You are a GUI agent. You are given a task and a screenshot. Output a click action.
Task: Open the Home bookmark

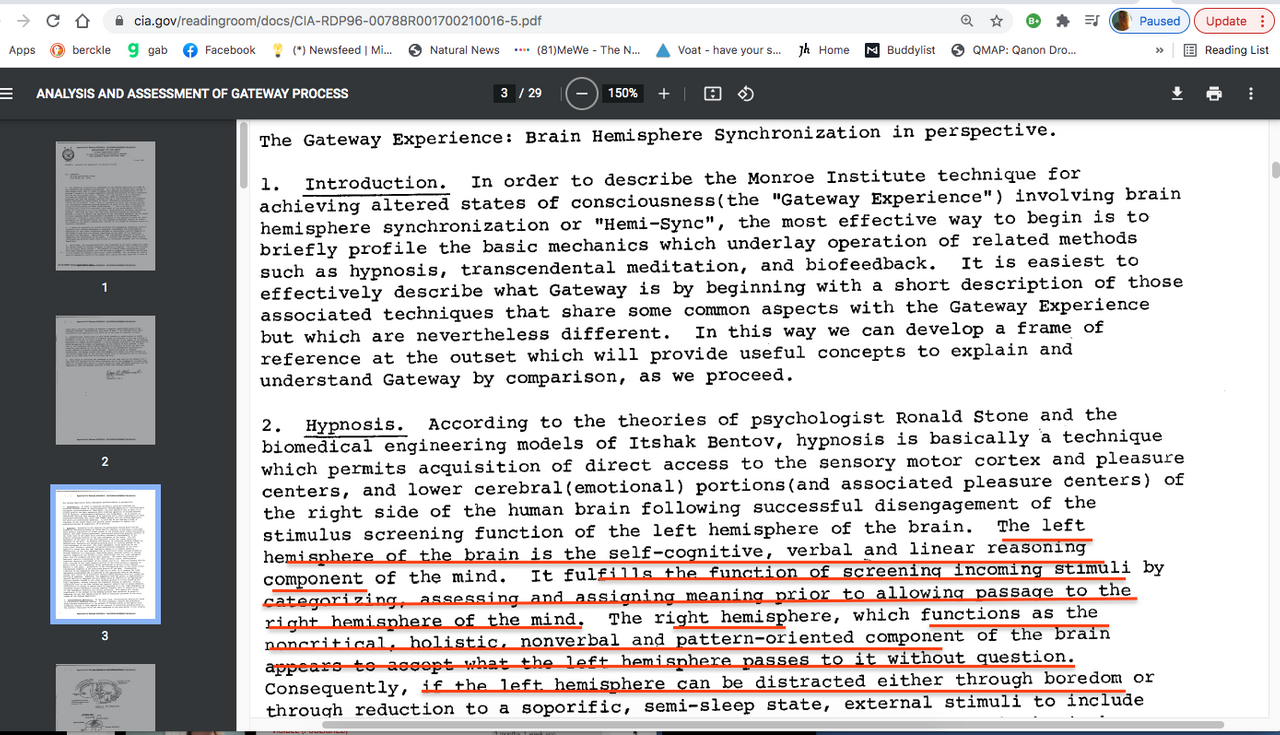(x=824, y=50)
